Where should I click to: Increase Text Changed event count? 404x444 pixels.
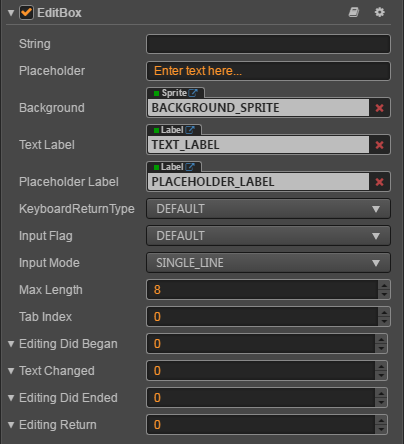381,366
